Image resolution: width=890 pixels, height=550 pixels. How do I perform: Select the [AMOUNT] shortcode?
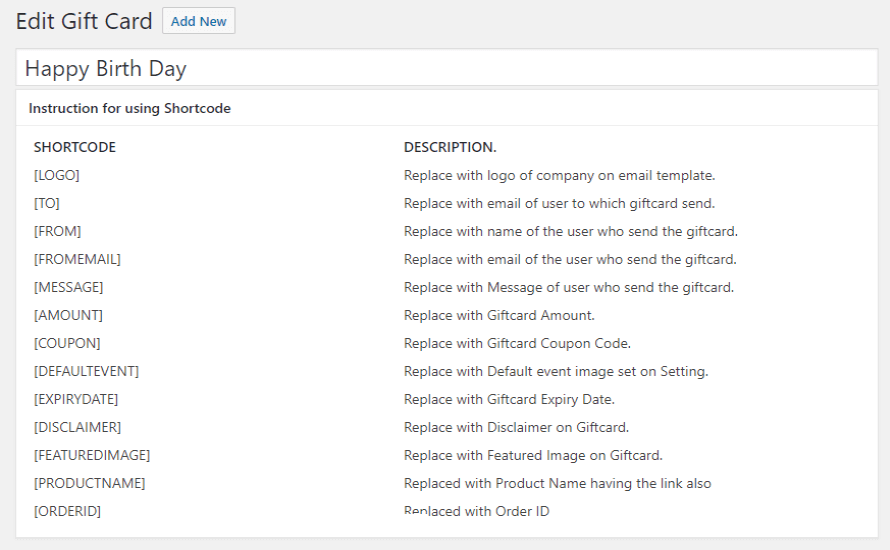pos(68,315)
